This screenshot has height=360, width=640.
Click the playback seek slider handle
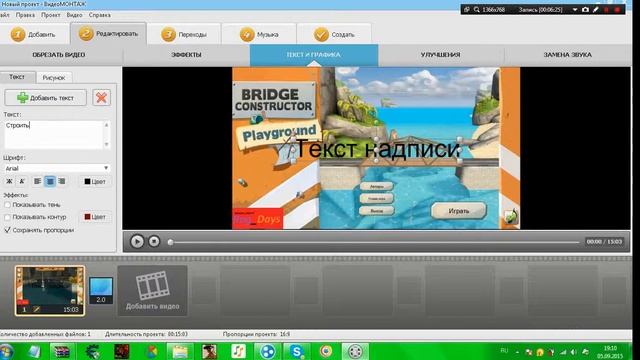click(x=171, y=242)
